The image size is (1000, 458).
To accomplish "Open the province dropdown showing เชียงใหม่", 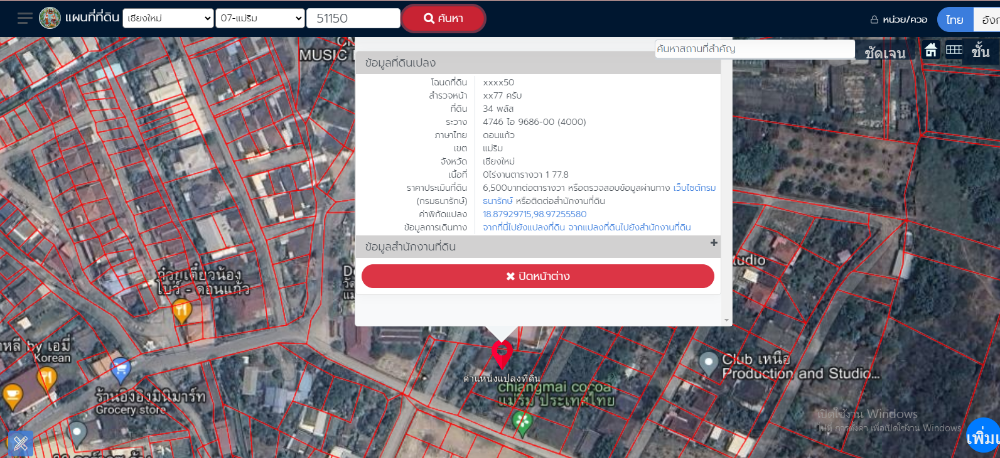I will click(x=168, y=18).
